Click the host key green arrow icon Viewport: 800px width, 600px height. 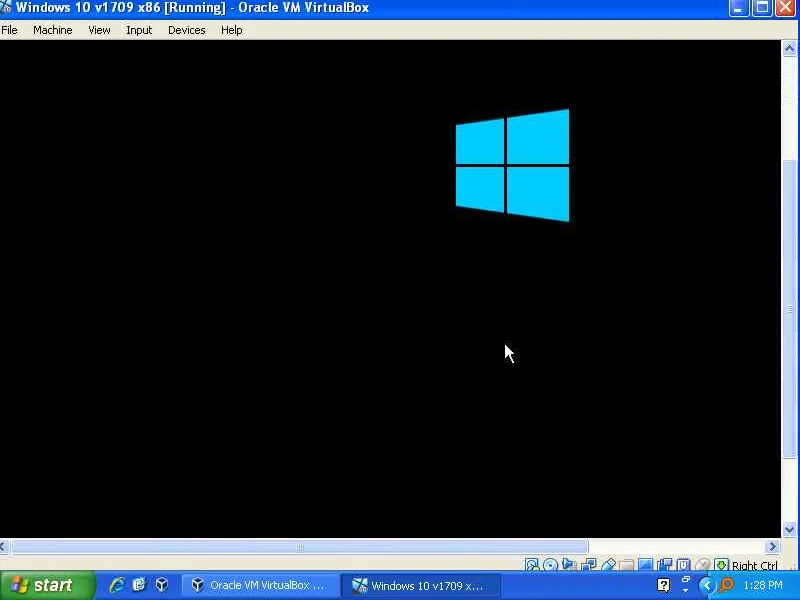[721, 564]
